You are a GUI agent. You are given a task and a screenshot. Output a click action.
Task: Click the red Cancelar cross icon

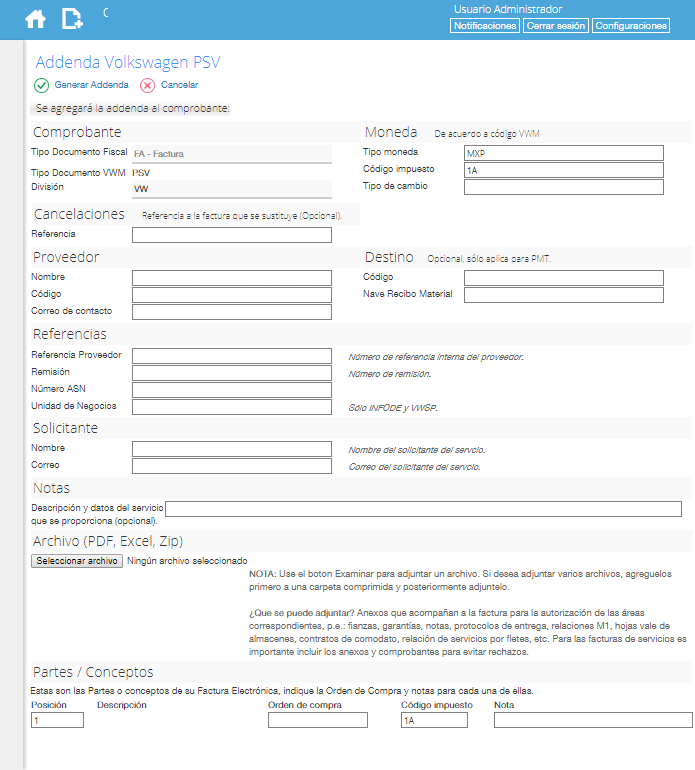pyautogui.click(x=147, y=85)
